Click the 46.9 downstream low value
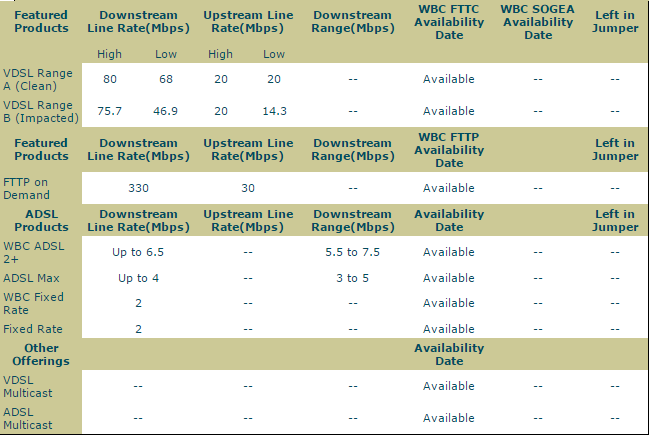This screenshot has height=438, width=649. pos(165,111)
